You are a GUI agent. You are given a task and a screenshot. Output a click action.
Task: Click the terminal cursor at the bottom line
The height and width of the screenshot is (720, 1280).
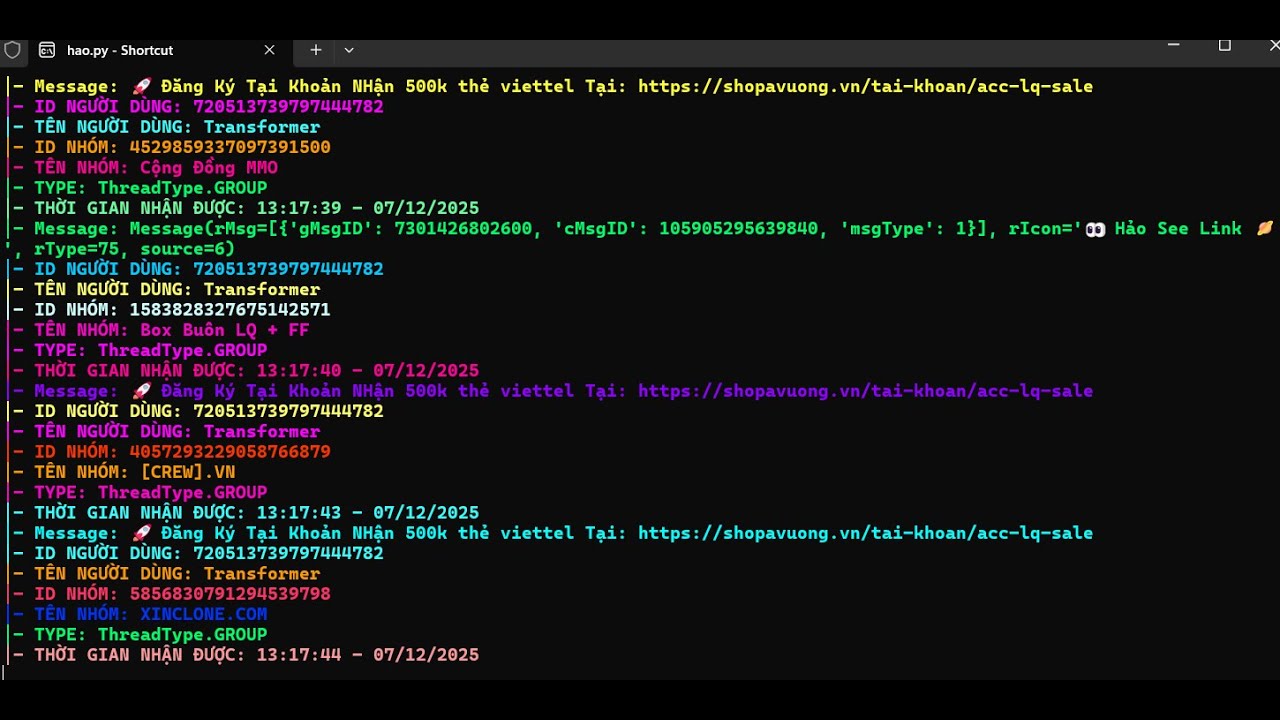pyautogui.click(x=4, y=674)
